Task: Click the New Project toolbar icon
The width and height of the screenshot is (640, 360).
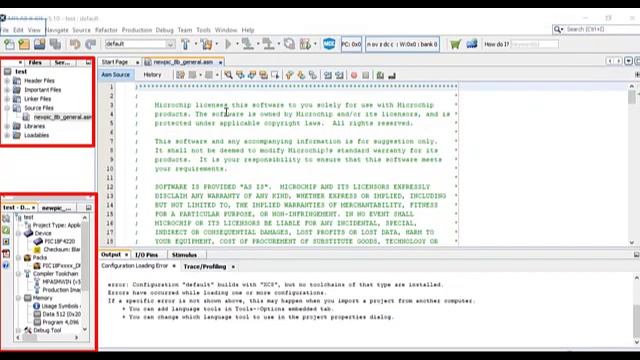Action: point(24,44)
